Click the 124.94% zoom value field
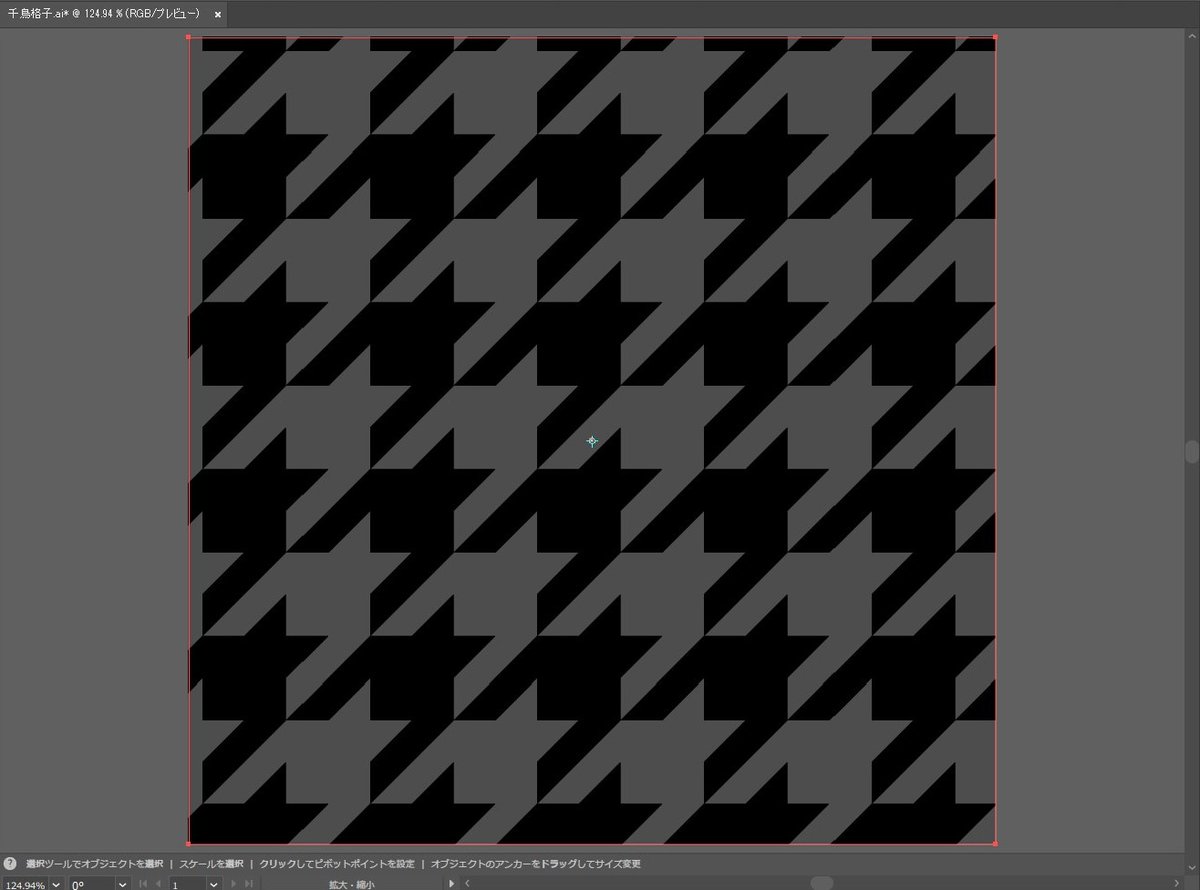This screenshot has height=890, width=1200. pos(24,884)
